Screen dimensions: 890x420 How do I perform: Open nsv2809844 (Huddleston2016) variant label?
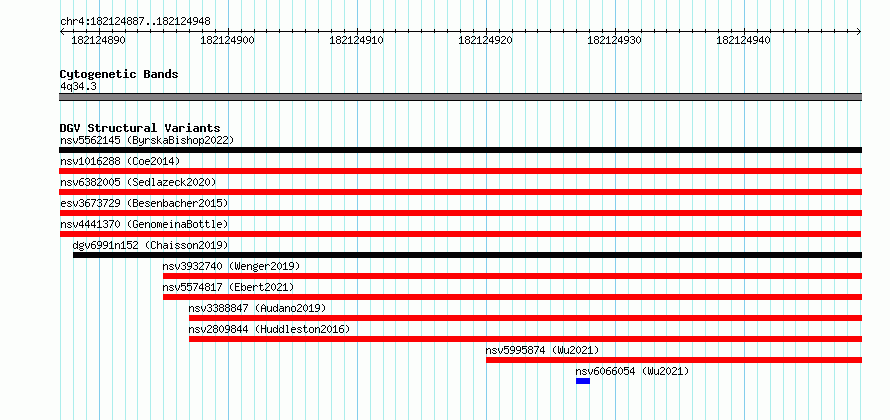[x=269, y=329]
